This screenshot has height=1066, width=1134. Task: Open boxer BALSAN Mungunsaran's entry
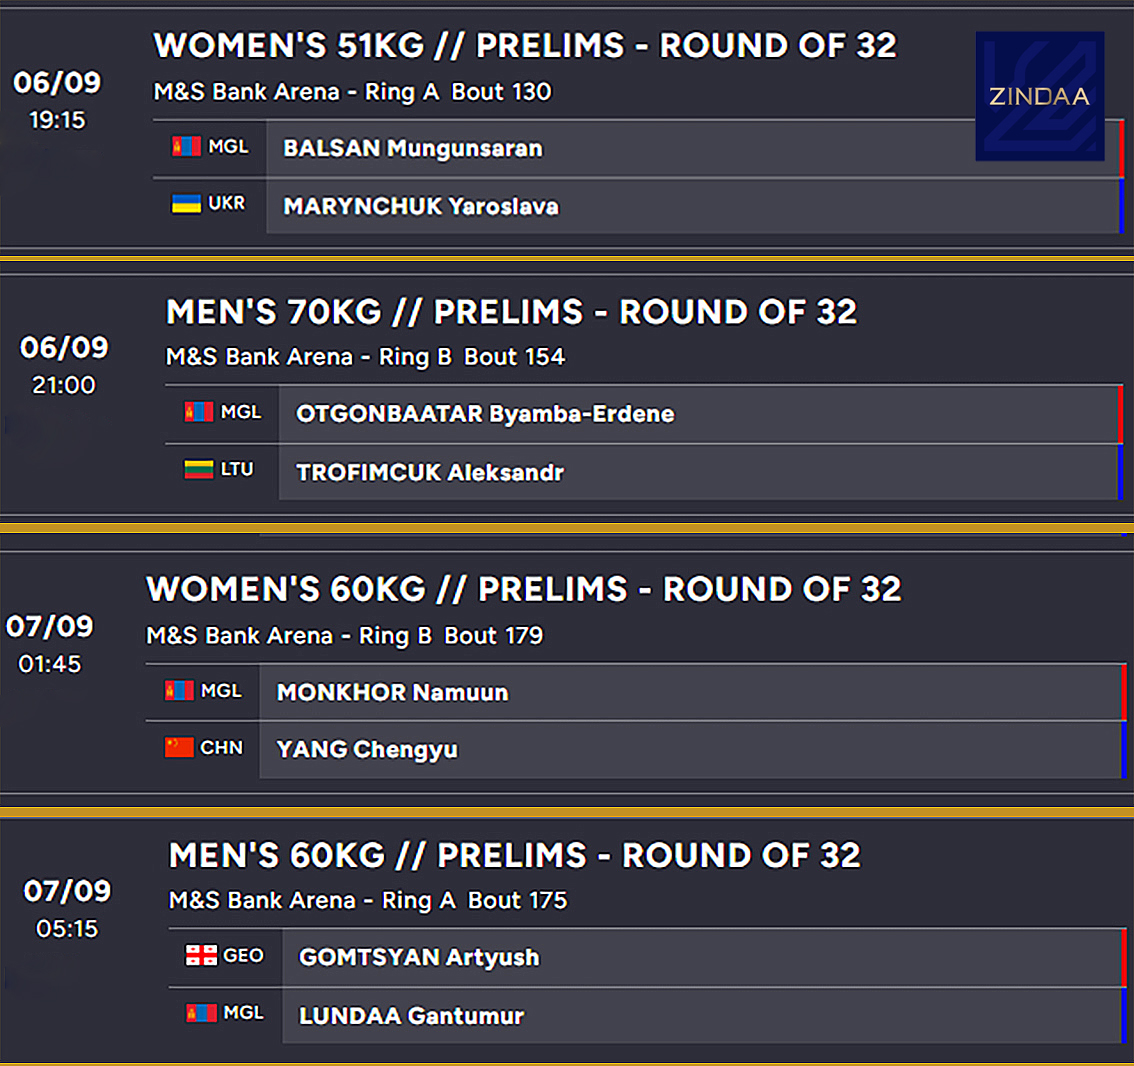412,149
